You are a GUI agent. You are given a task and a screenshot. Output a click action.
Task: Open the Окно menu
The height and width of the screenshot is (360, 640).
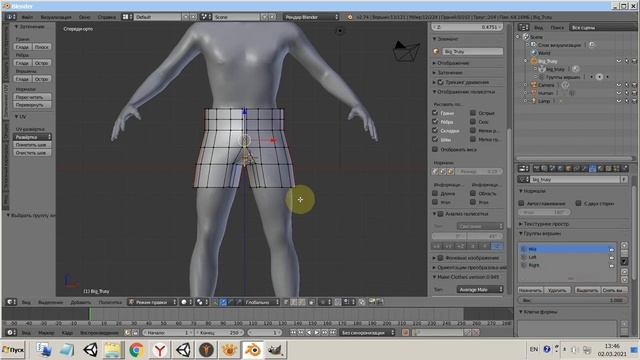(x=84, y=17)
